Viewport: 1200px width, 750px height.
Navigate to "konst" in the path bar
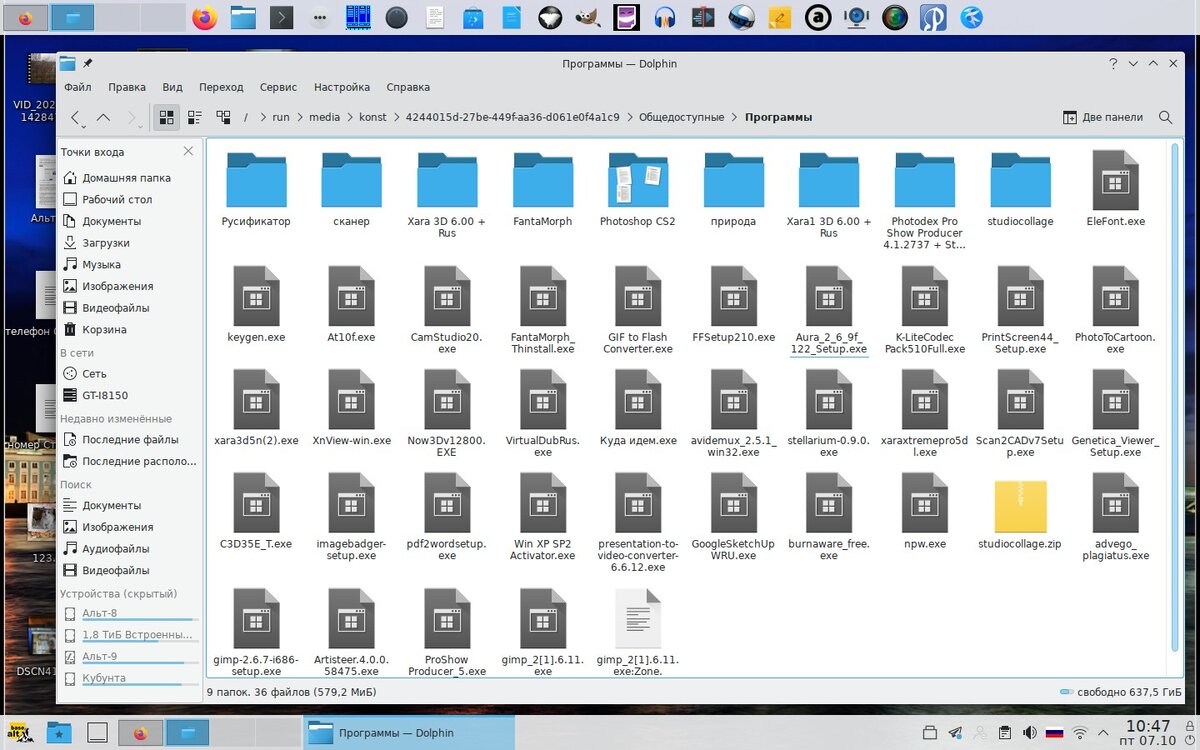373,117
